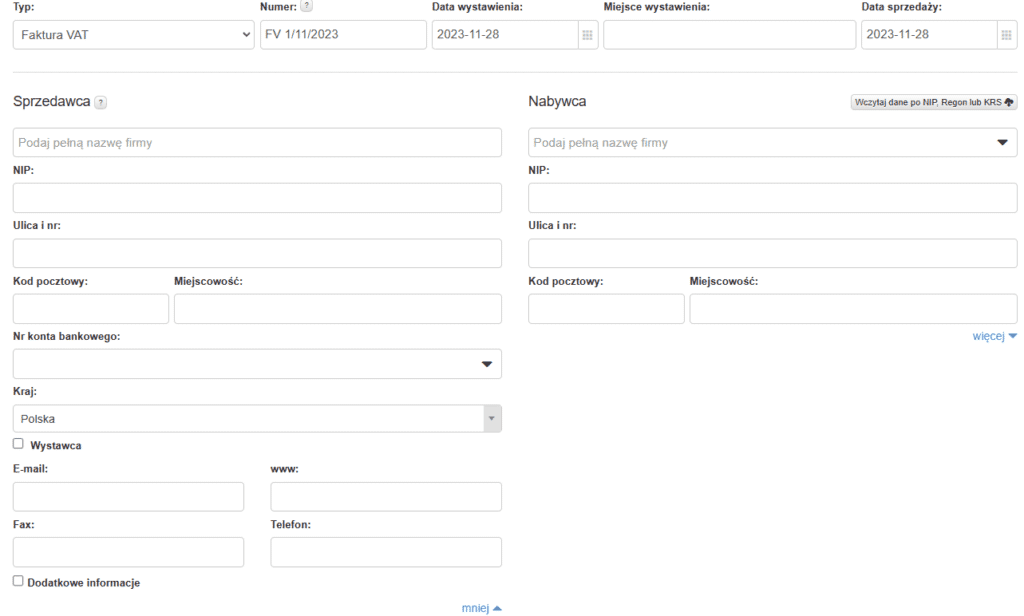The width and height of the screenshot is (1024, 616).
Task: Expand the Nr konta bankowego dropdown
Action: 487,364
